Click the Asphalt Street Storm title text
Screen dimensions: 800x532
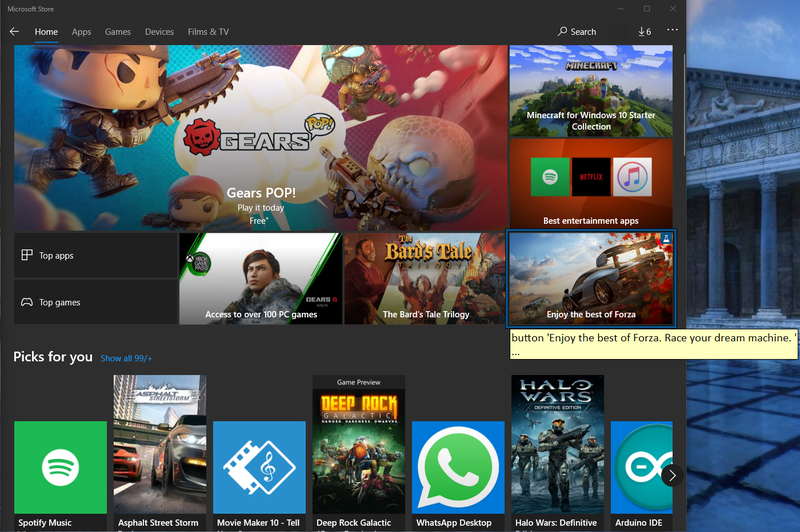coord(158,523)
